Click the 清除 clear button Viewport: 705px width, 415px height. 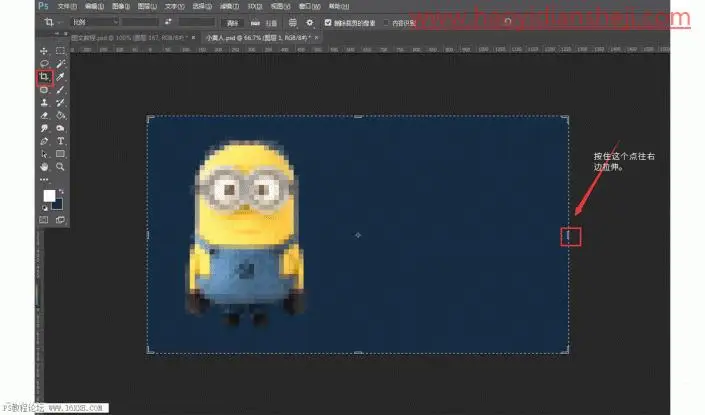[232, 22]
